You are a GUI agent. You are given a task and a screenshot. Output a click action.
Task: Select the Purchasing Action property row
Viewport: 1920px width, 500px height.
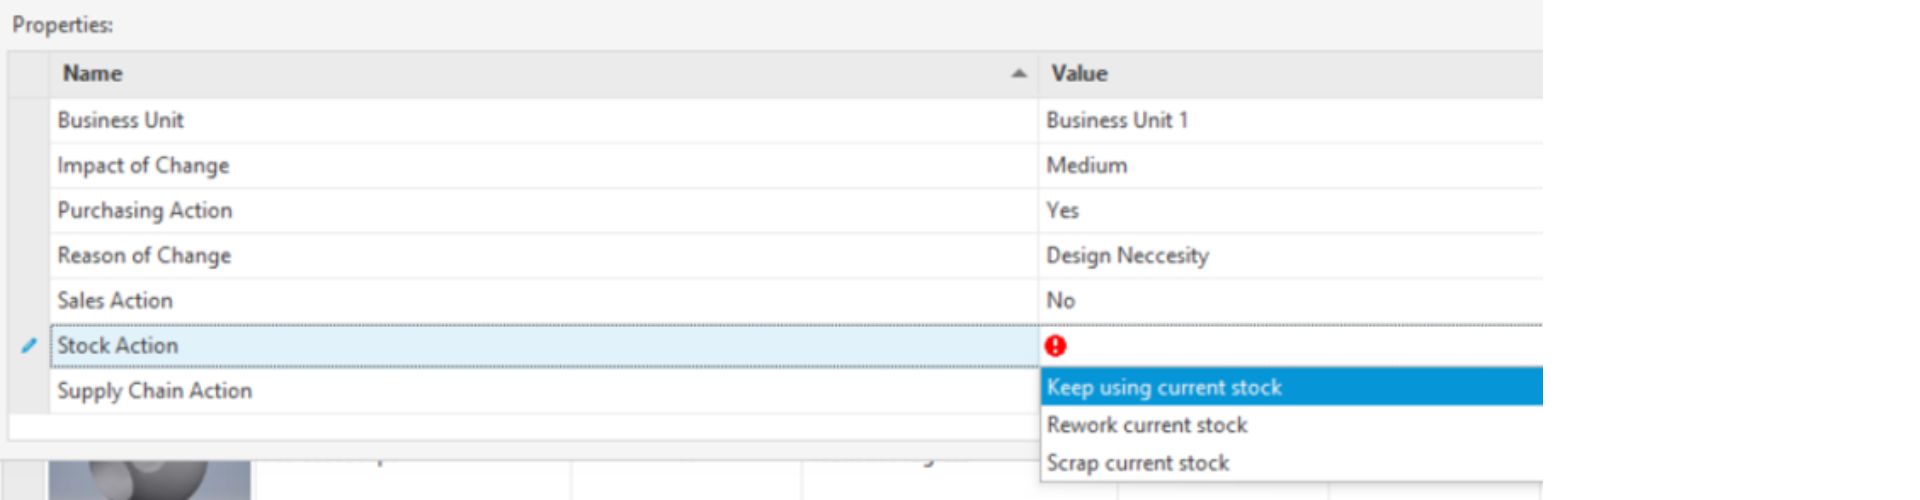pos(145,210)
